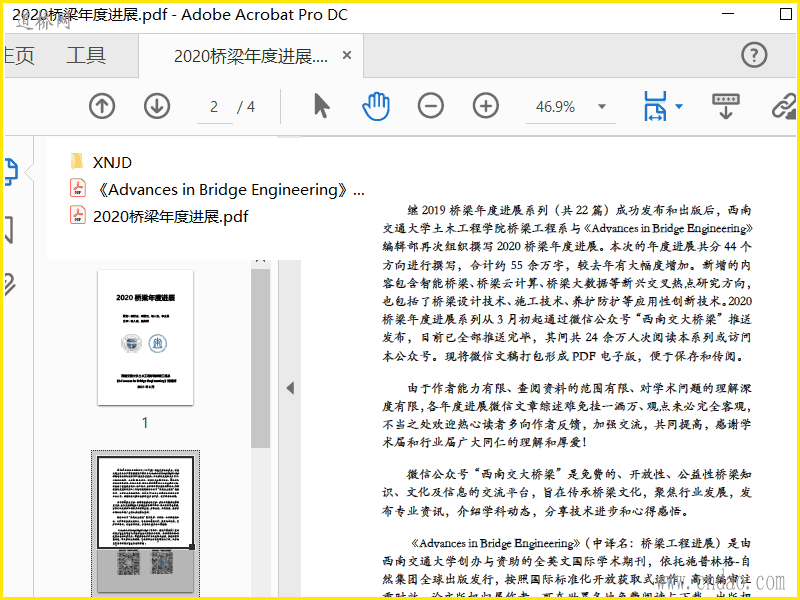Open the bookmarks sidebar icon
Screen dimensions: 800x600
[9, 230]
